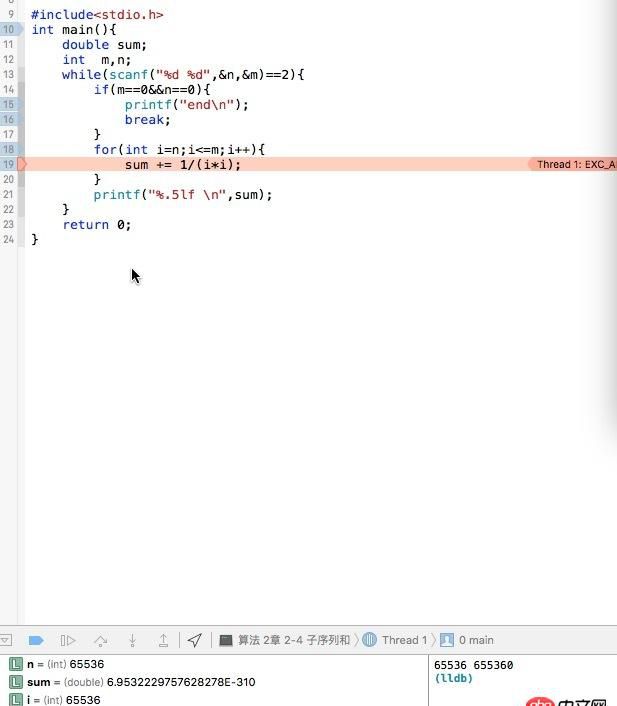Click line number 9 in the gutter

click(x=11, y=14)
